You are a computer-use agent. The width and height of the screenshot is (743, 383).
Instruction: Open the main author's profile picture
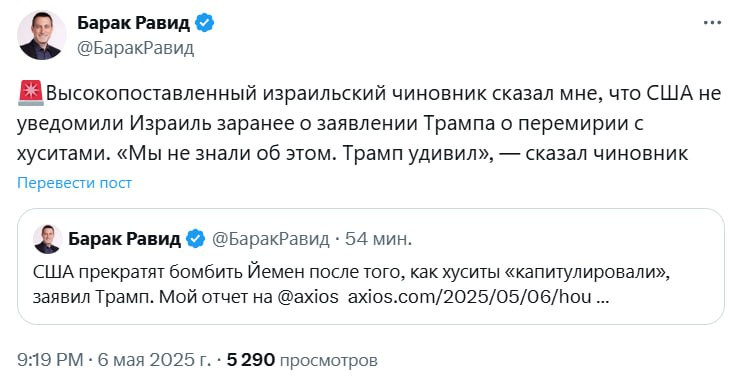tap(42, 35)
